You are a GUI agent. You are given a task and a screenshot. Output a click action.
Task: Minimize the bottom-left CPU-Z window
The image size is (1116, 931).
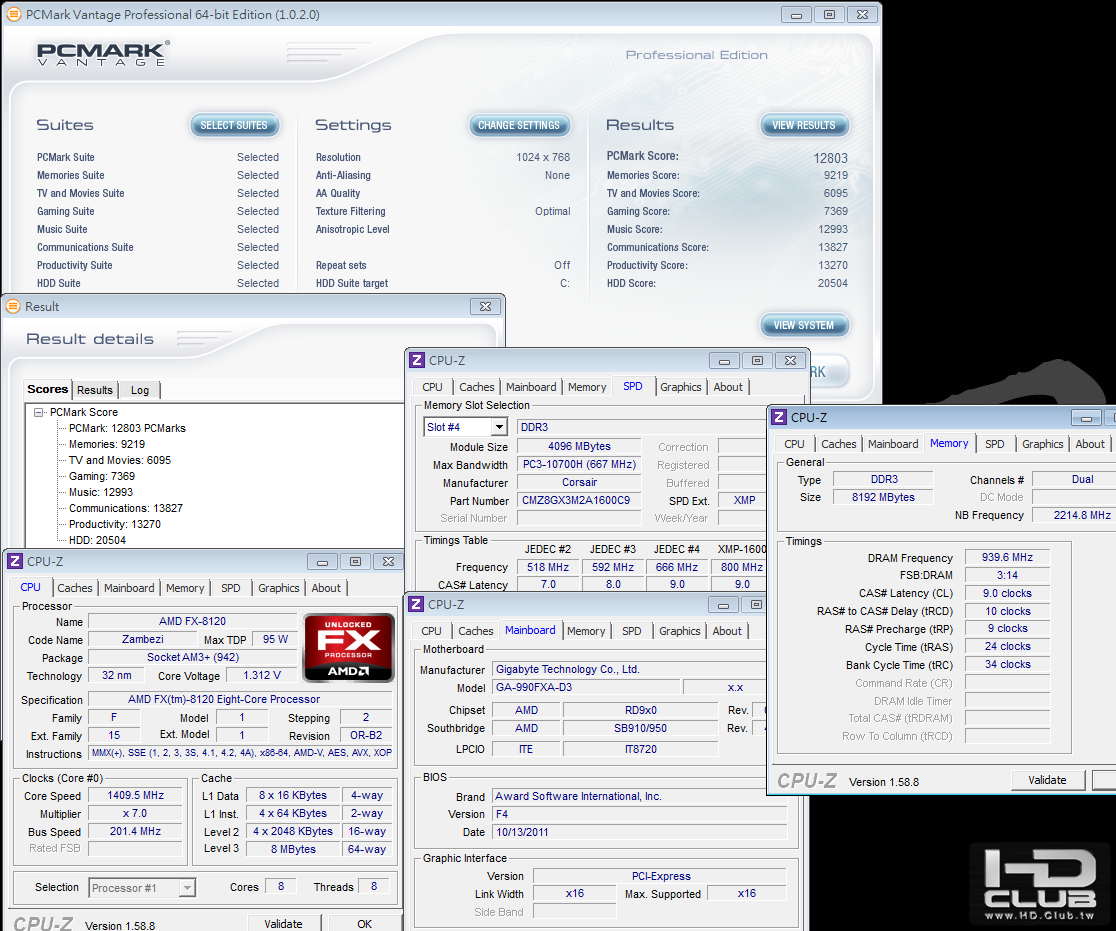point(322,562)
